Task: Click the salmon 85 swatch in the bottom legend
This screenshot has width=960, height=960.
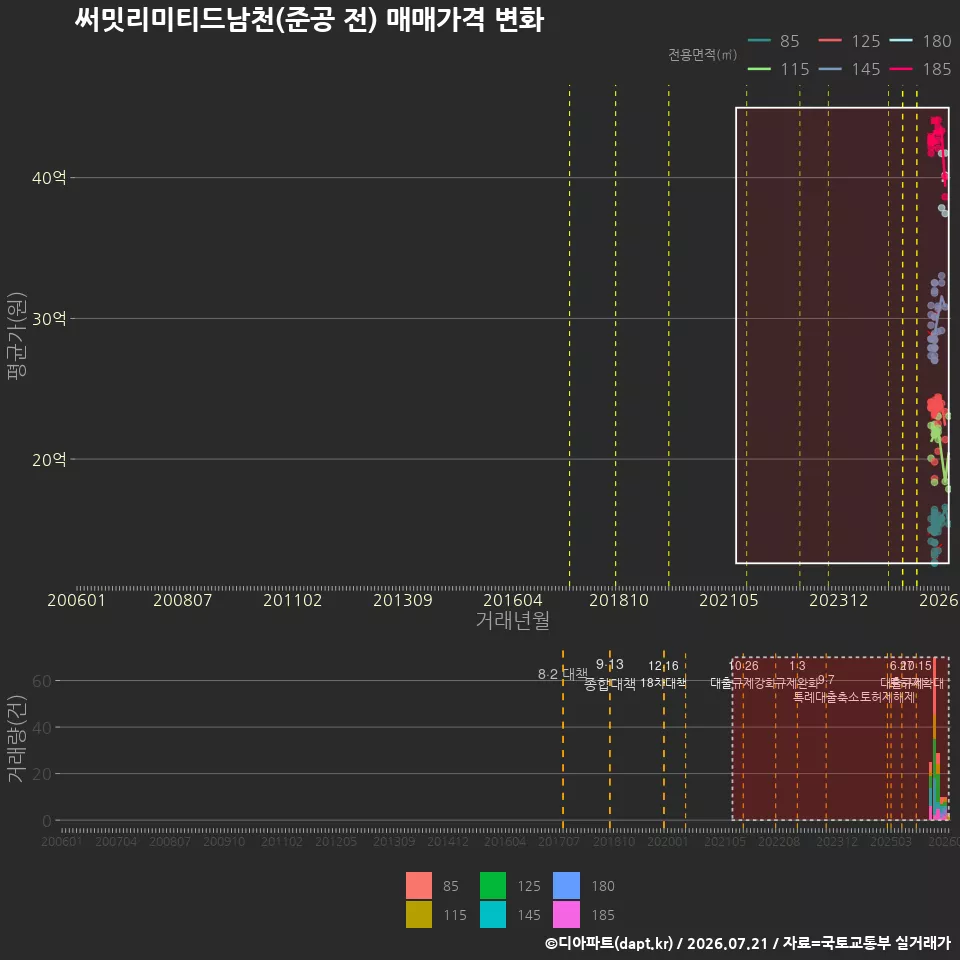Action: click(419, 885)
